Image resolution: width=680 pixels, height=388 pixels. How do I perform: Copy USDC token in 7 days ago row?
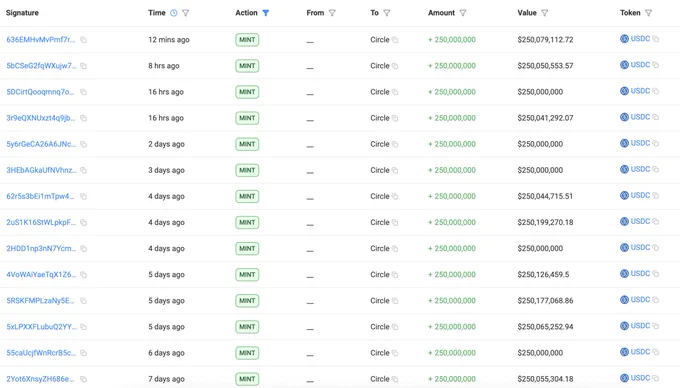tap(656, 378)
